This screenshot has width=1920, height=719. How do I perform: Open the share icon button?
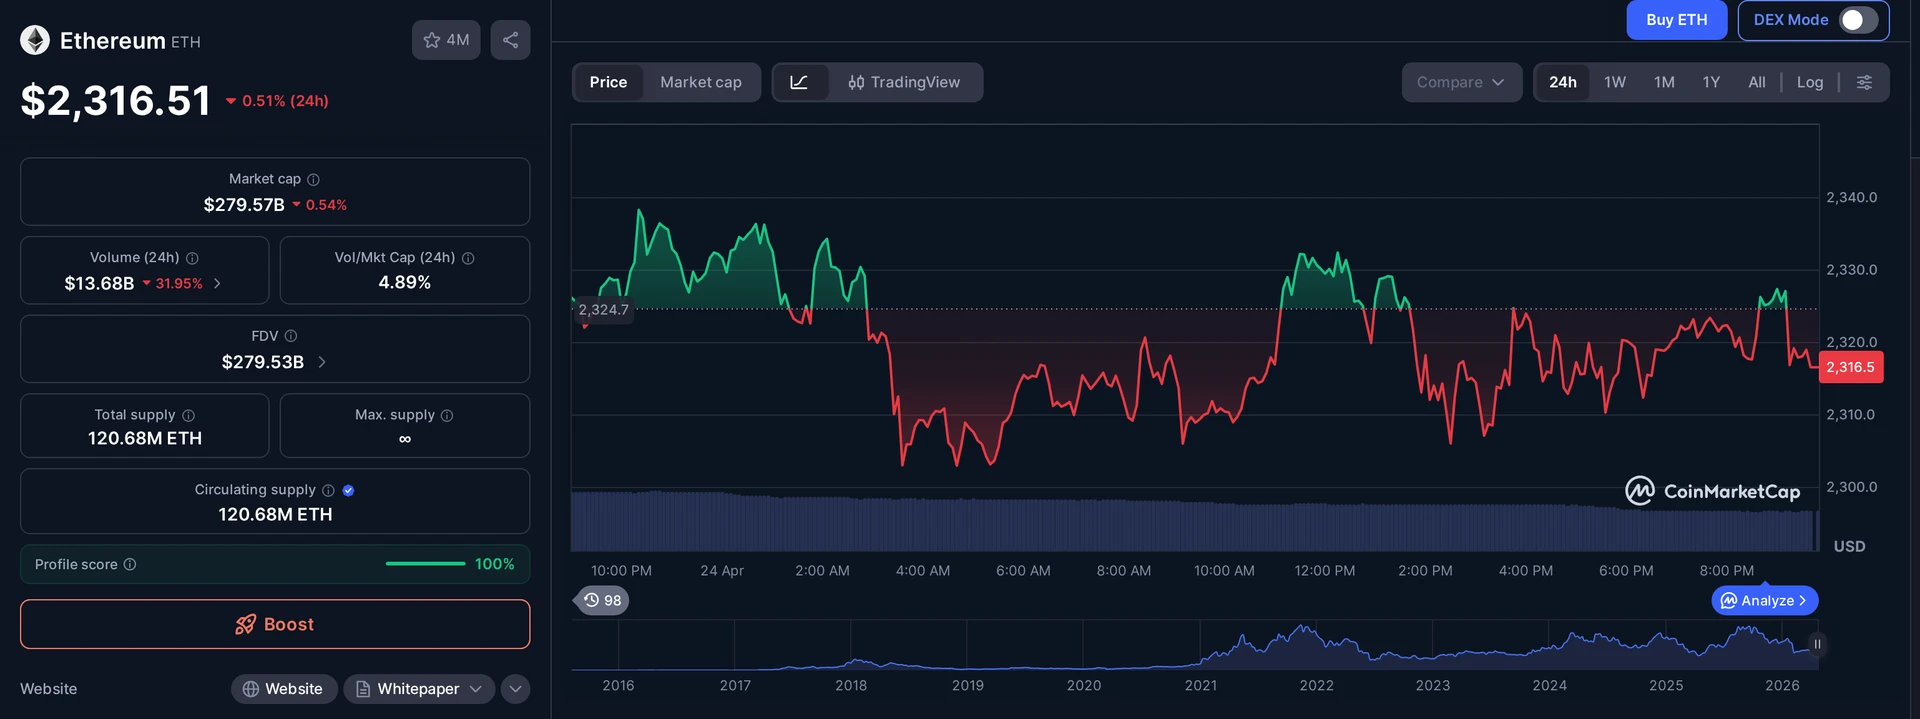[510, 40]
